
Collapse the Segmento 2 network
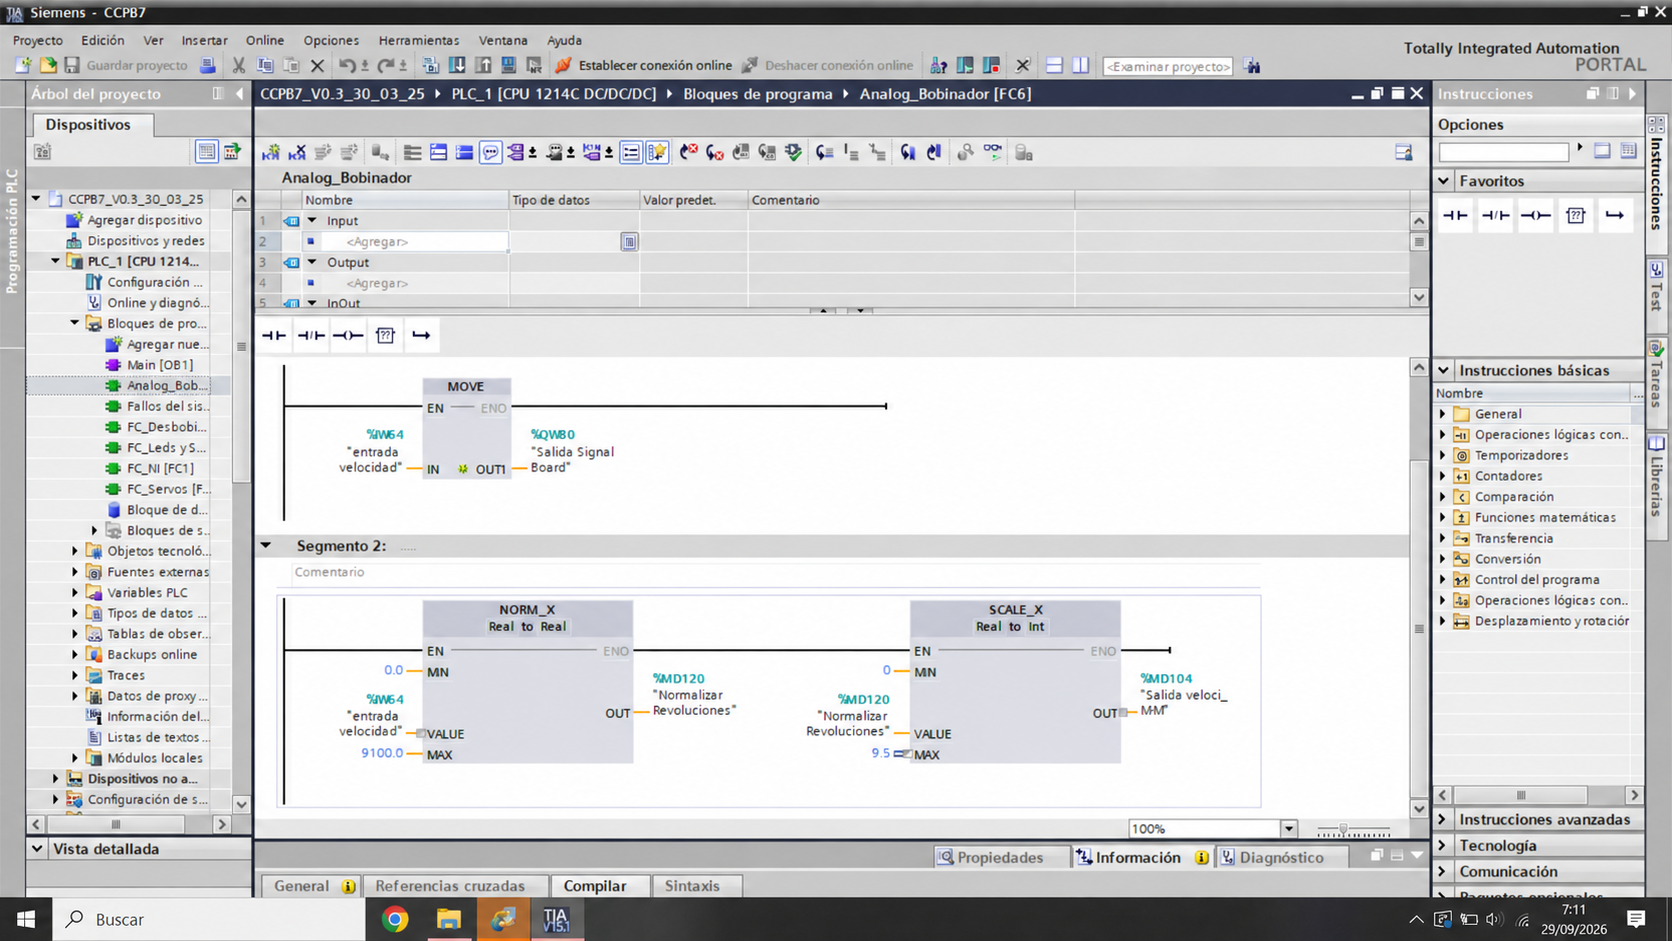click(x=266, y=546)
